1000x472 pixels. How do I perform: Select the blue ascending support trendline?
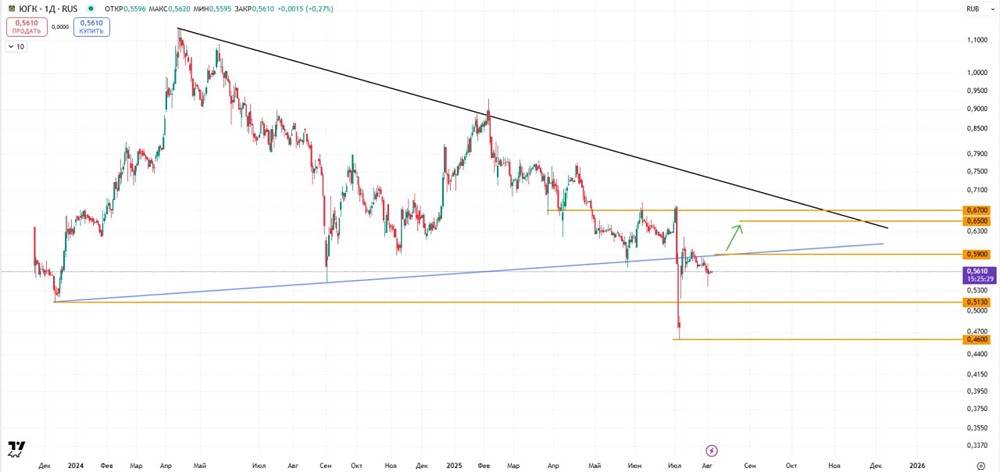click(x=469, y=273)
